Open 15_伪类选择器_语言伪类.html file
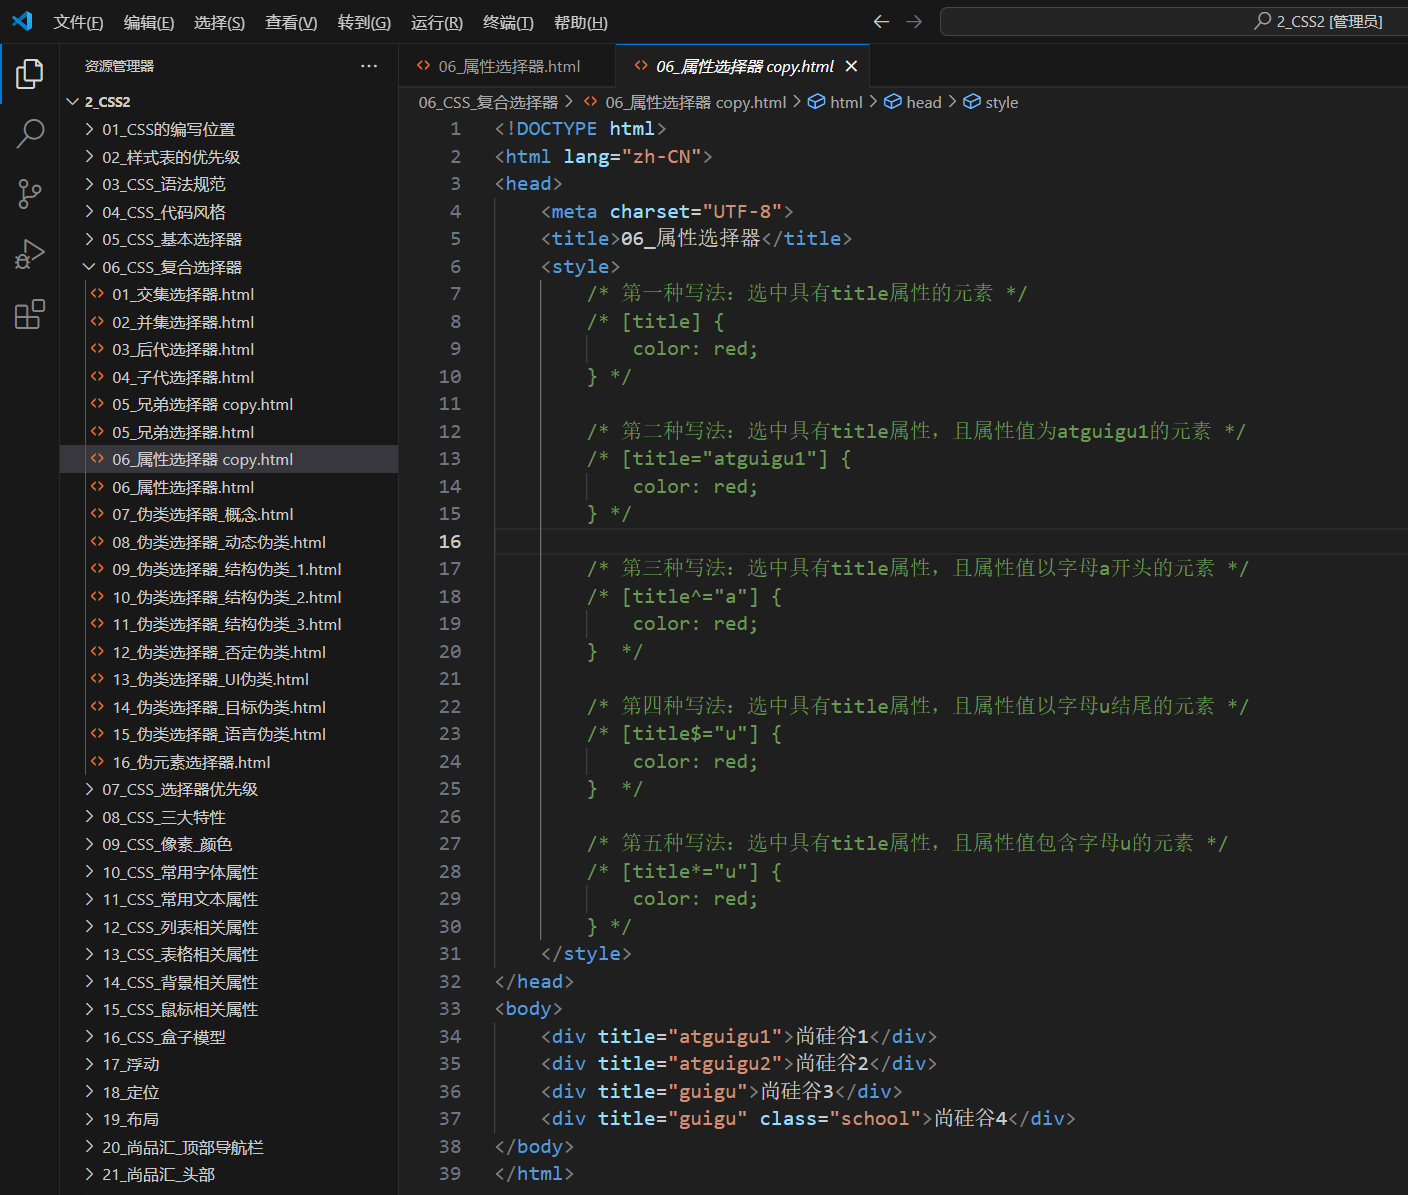This screenshot has height=1195, width=1408. (x=229, y=734)
